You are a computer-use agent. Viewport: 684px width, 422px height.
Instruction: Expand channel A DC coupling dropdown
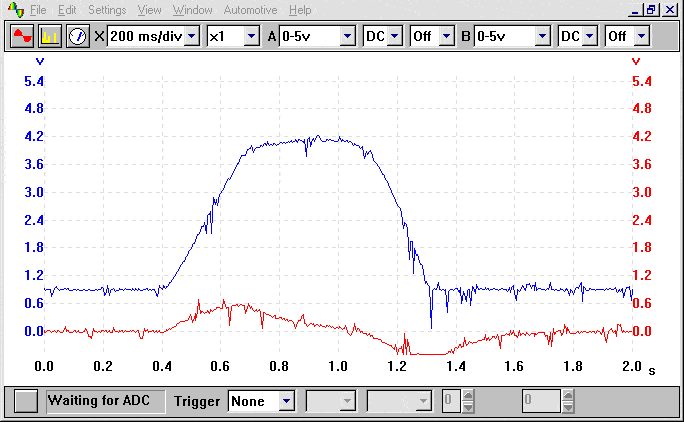(x=394, y=36)
